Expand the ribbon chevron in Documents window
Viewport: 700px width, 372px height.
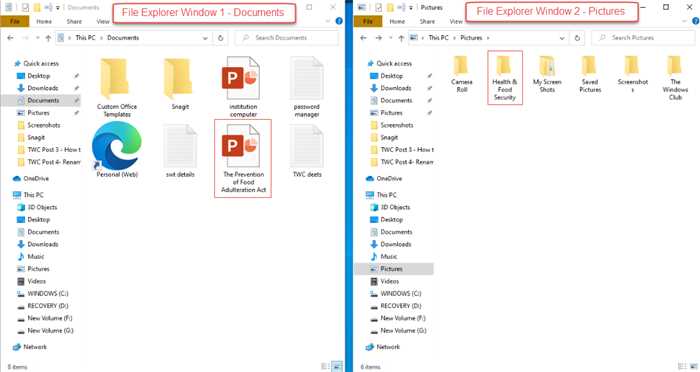328,21
